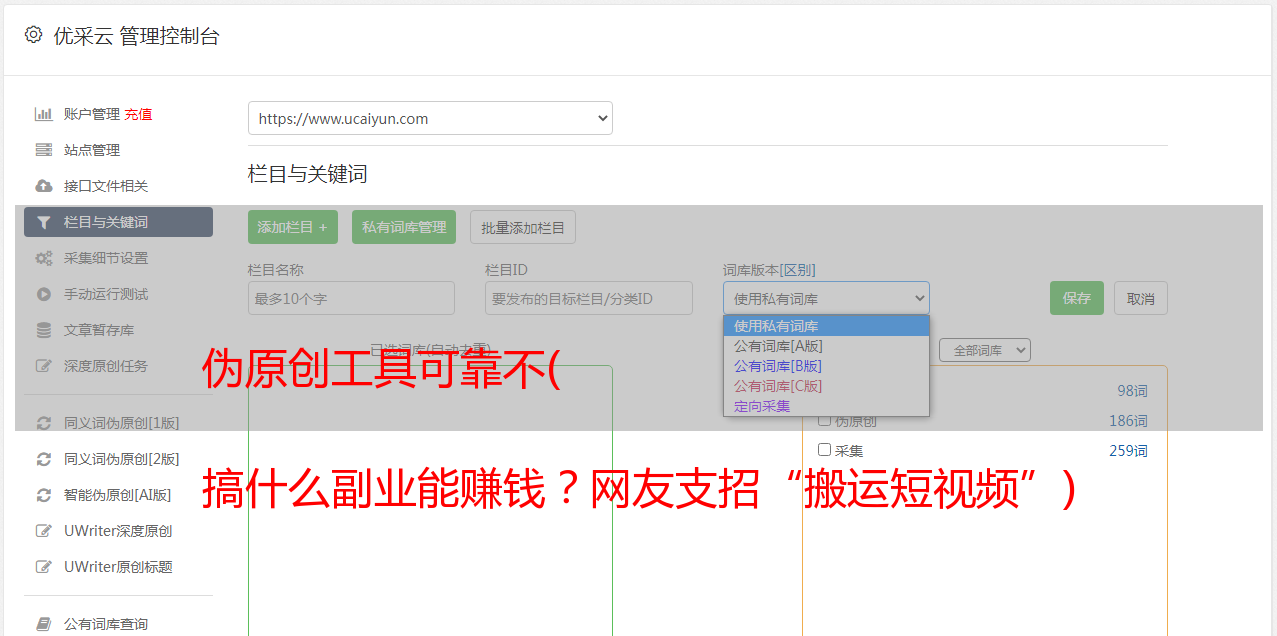The height and width of the screenshot is (636, 1277).
Task: Click the play circle icon for 手动运行测试
Action: (x=43, y=294)
